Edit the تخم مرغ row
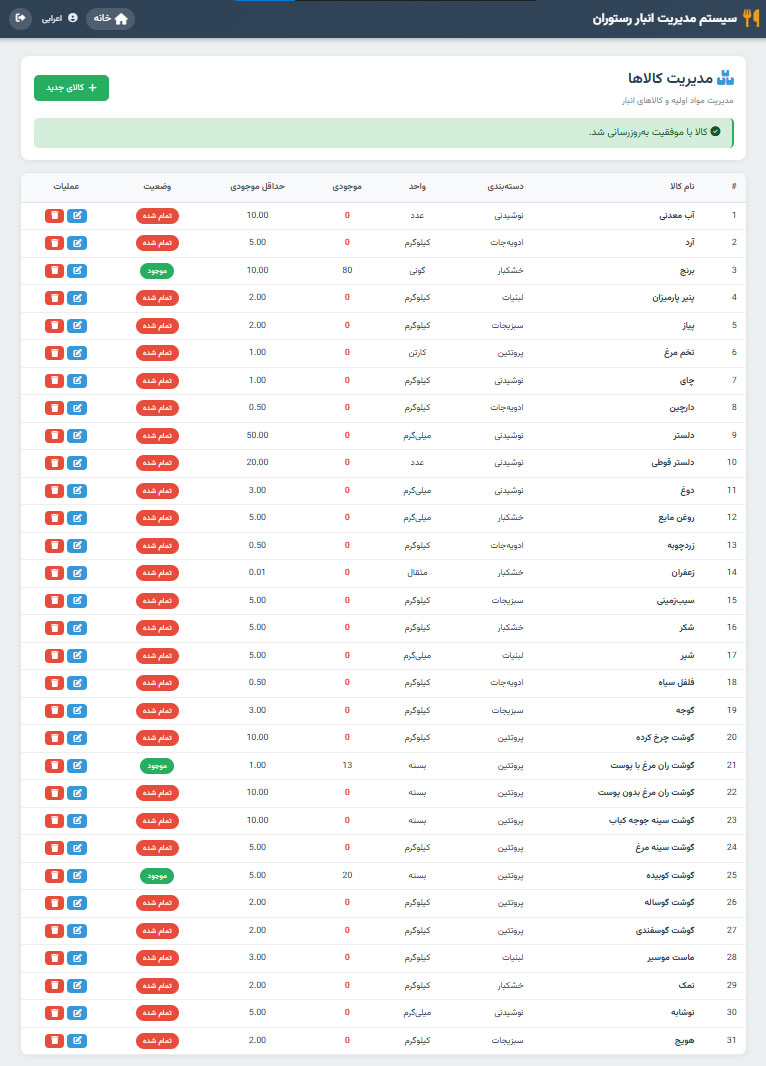The image size is (766, 1066). (77, 353)
